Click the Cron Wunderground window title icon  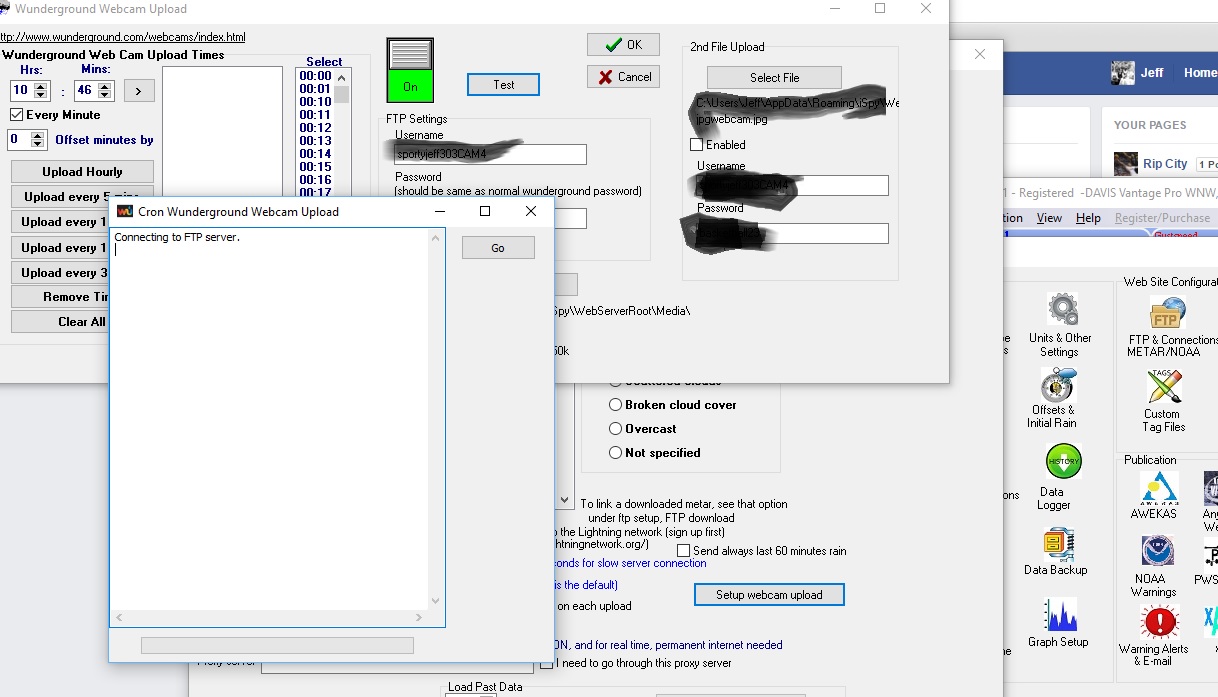coord(125,212)
